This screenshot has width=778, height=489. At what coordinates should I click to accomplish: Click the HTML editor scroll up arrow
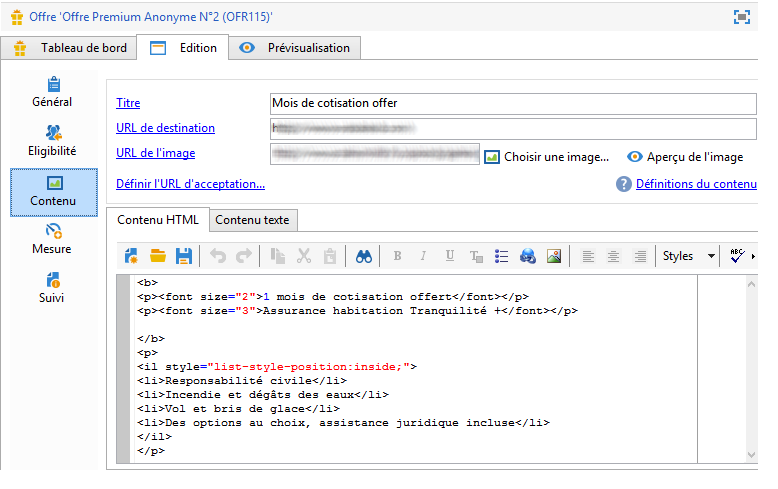(751, 284)
